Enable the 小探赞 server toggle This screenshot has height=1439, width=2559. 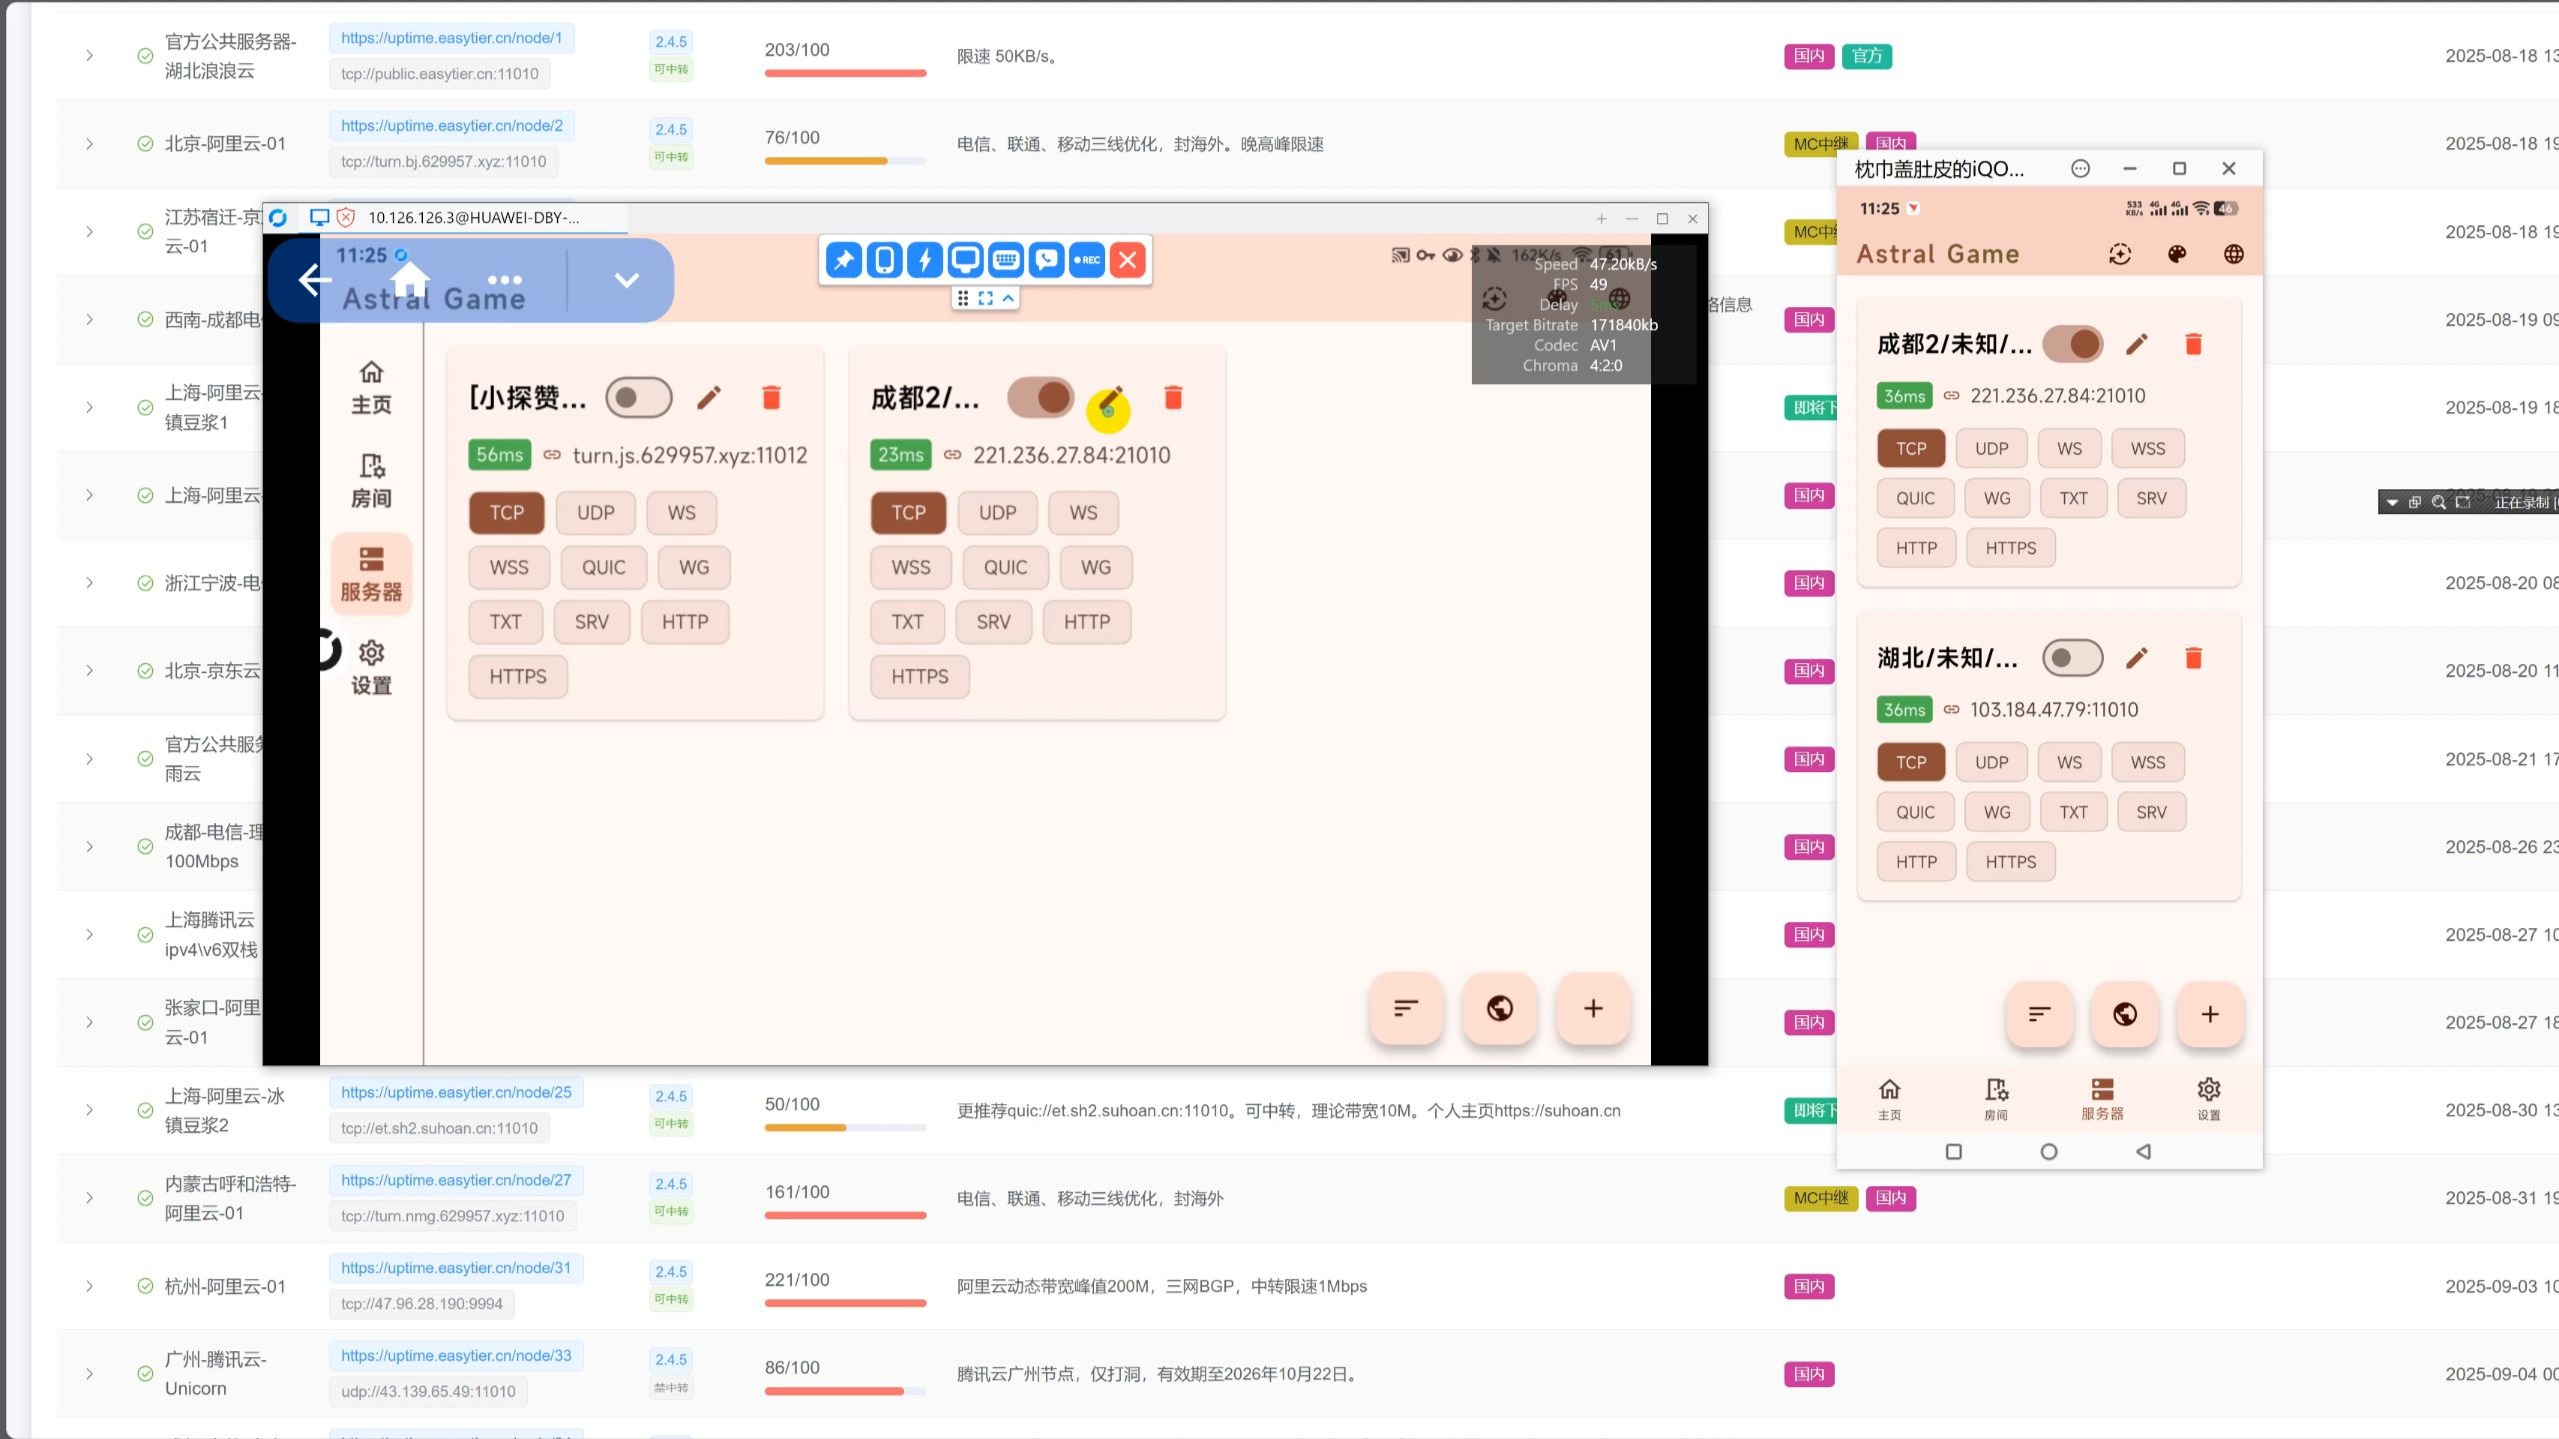click(x=639, y=398)
